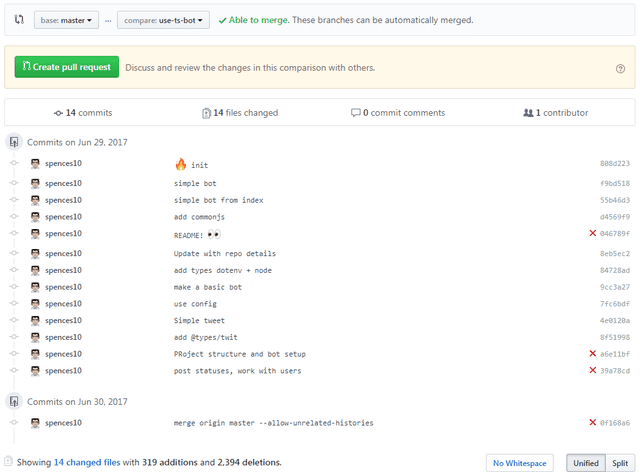
Task: Click the switch branches compare icon
Action: [19, 19]
